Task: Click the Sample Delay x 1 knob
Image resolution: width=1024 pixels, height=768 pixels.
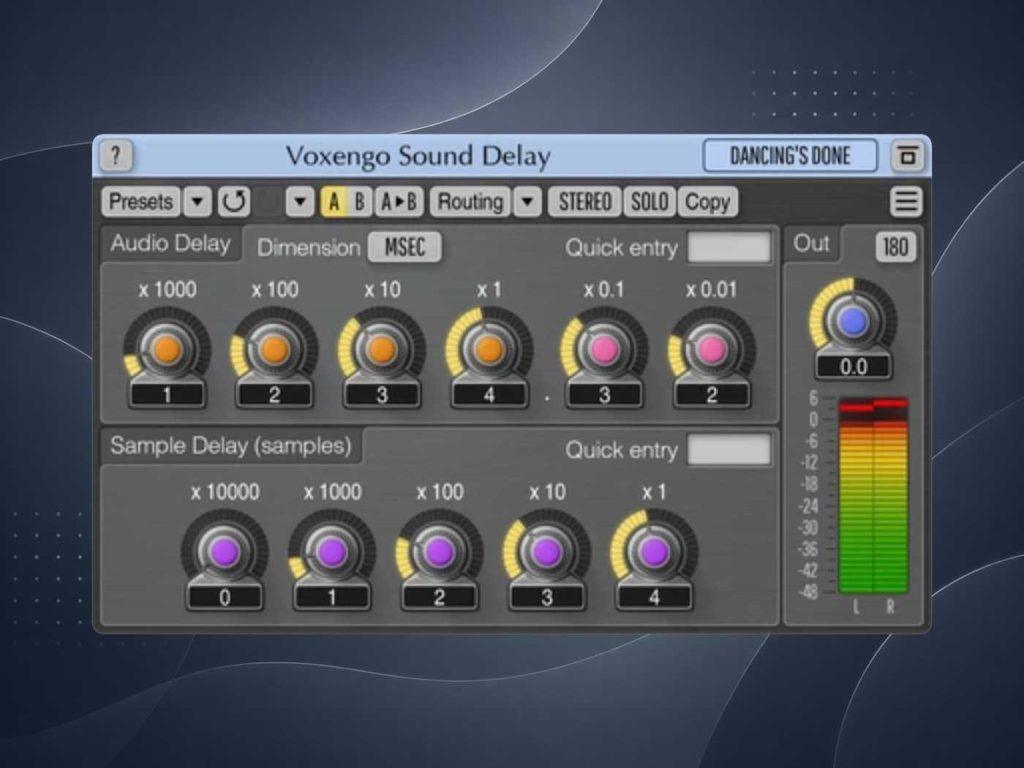Action: (x=654, y=552)
